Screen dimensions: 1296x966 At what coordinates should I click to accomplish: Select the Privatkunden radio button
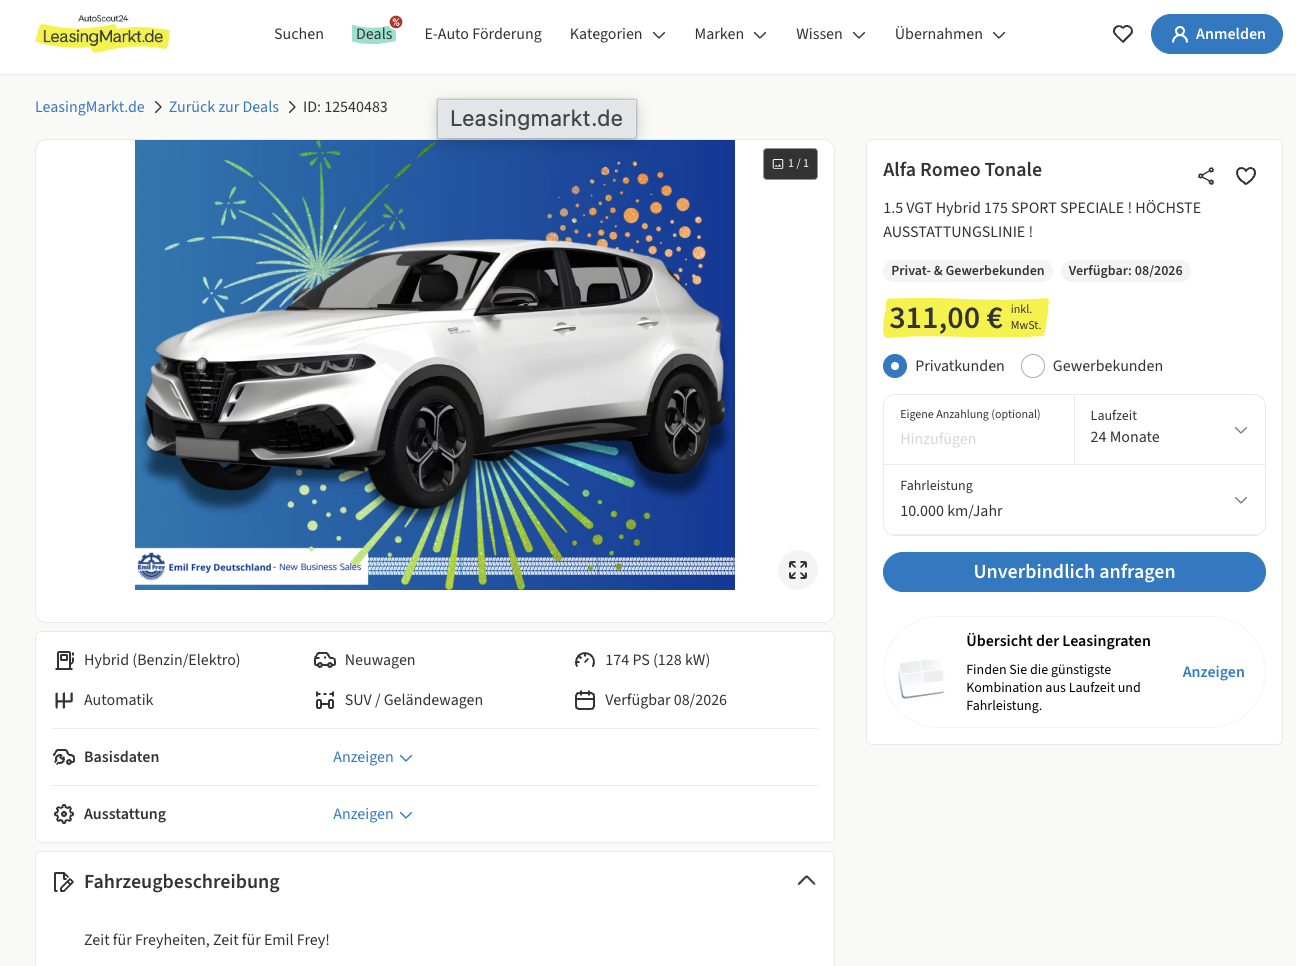(895, 366)
